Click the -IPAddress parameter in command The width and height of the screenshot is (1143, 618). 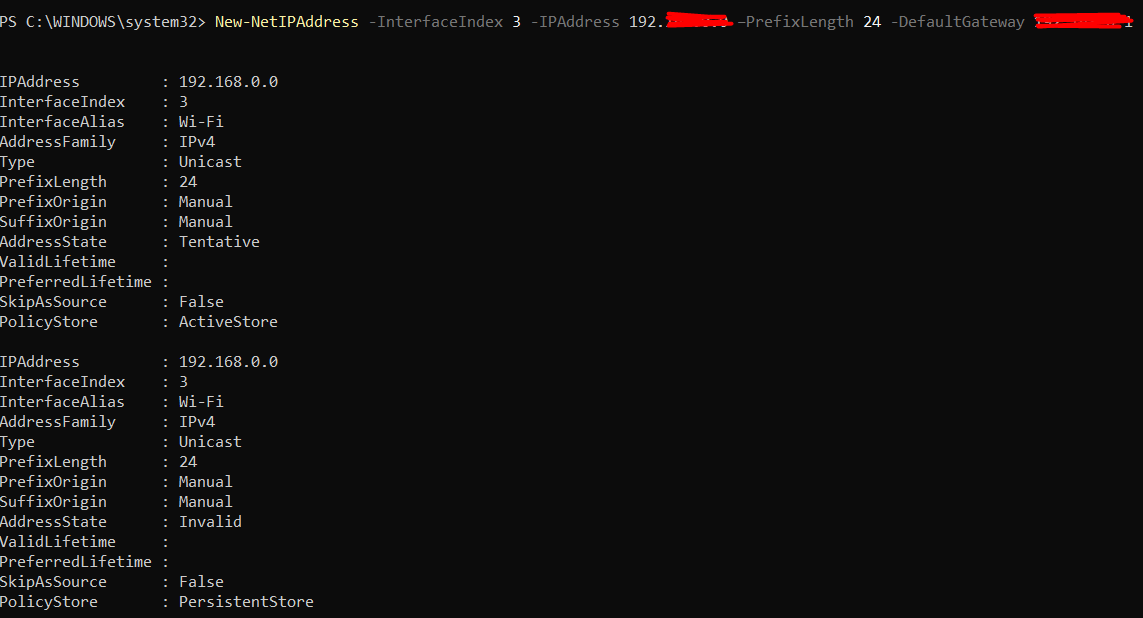[574, 22]
